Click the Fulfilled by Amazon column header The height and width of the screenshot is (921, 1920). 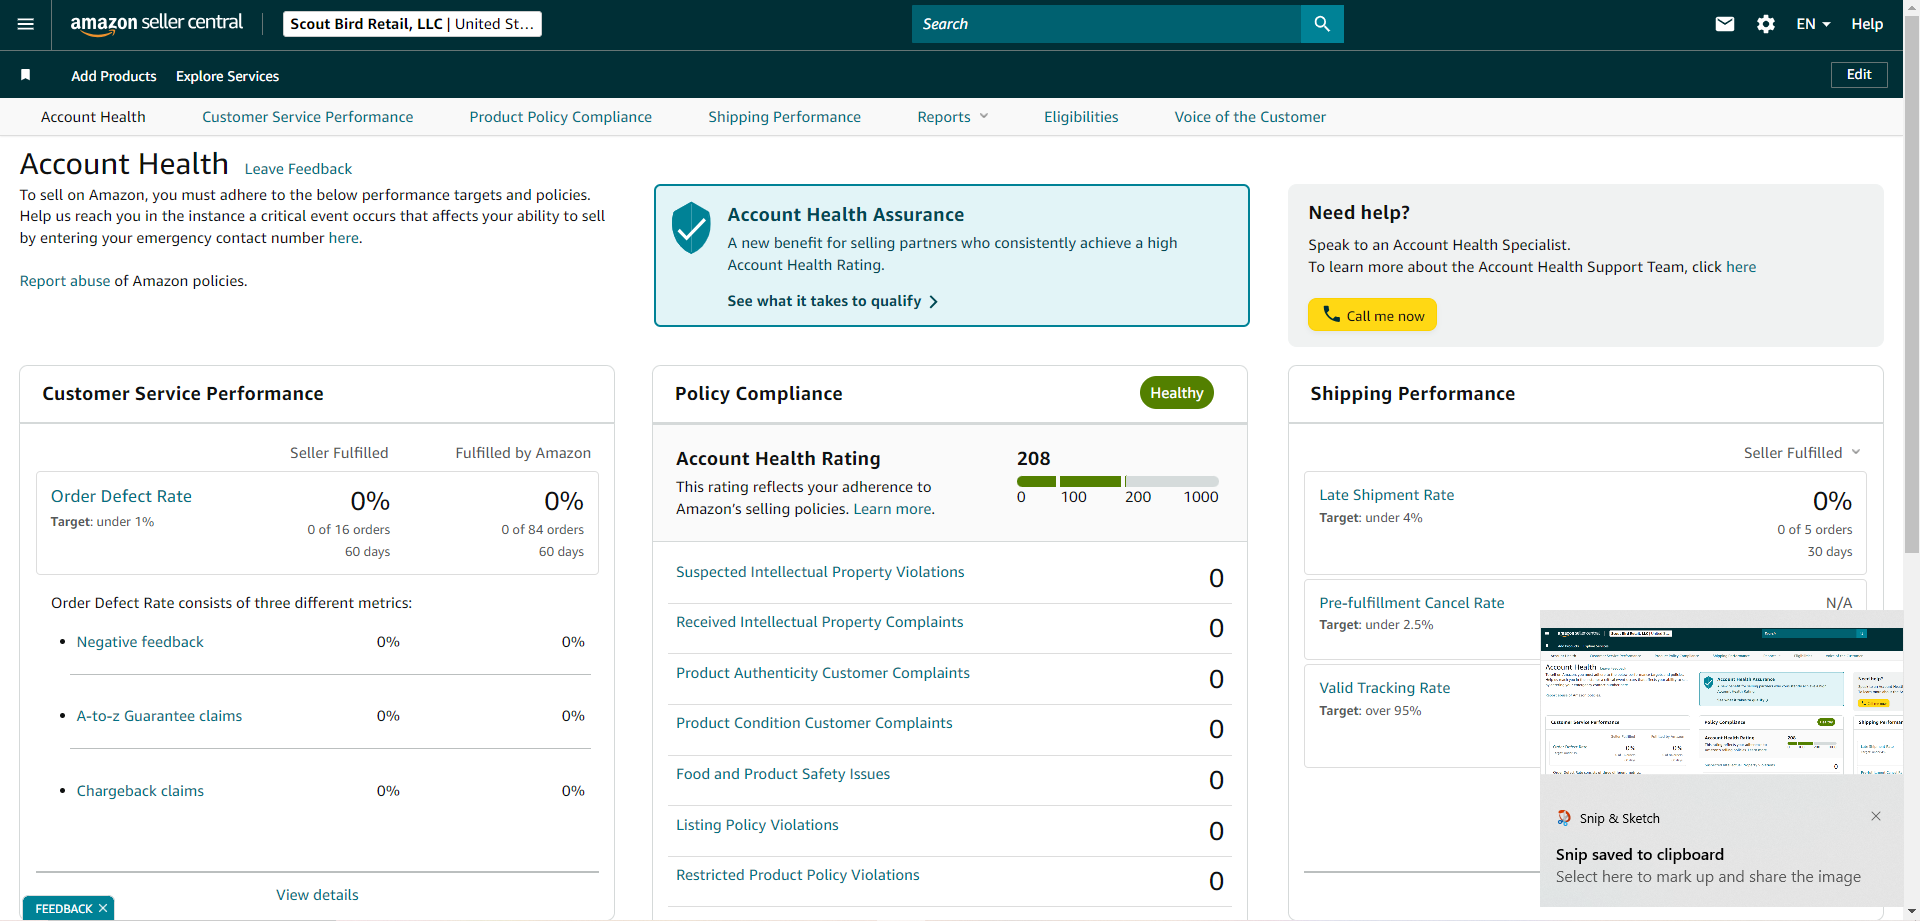pos(523,453)
